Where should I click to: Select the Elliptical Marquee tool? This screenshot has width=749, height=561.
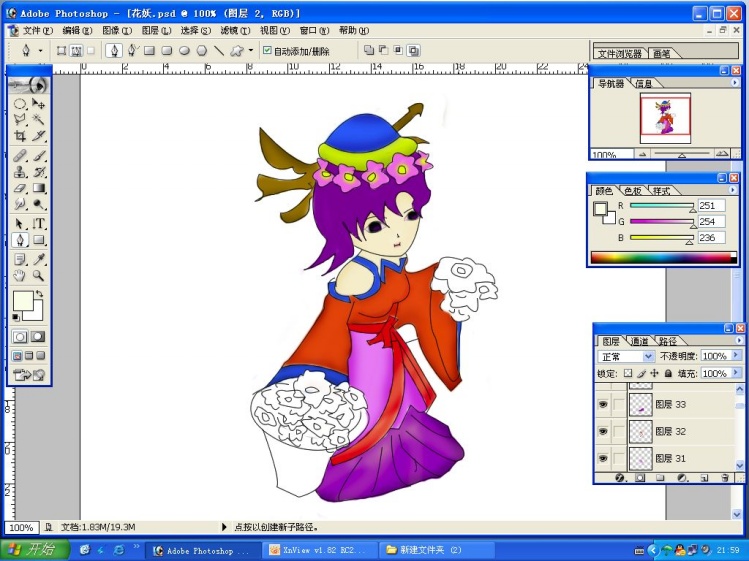pyautogui.click(x=20, y=104)
